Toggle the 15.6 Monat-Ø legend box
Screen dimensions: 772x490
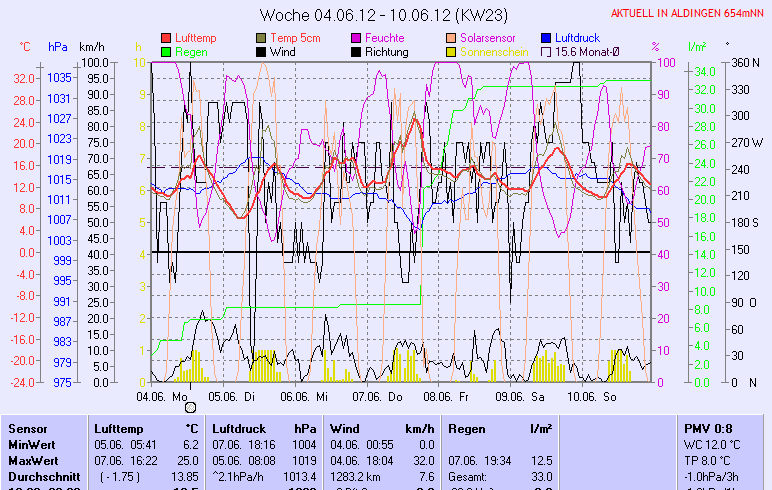(x=547, y=51)
